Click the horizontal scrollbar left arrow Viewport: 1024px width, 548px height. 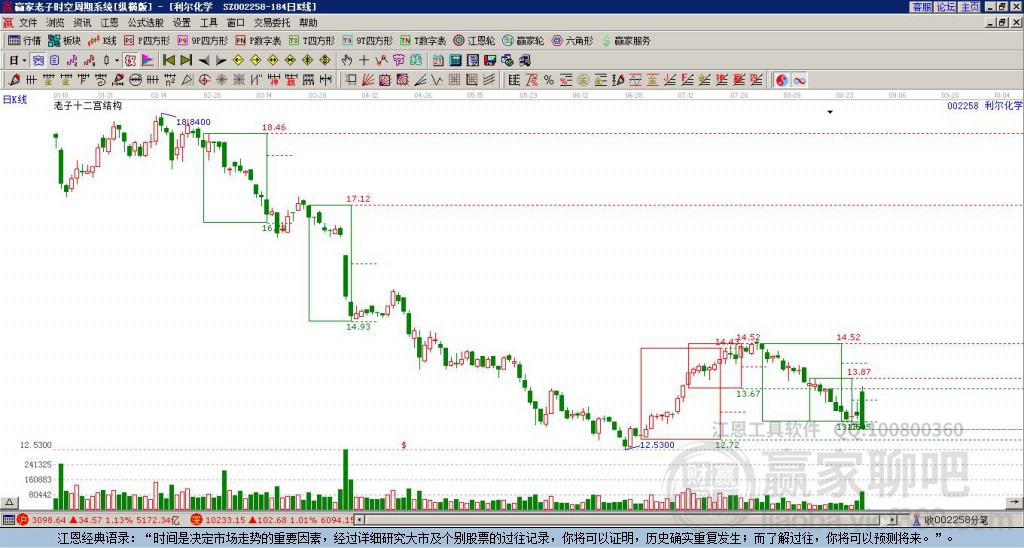coord(359,520)
